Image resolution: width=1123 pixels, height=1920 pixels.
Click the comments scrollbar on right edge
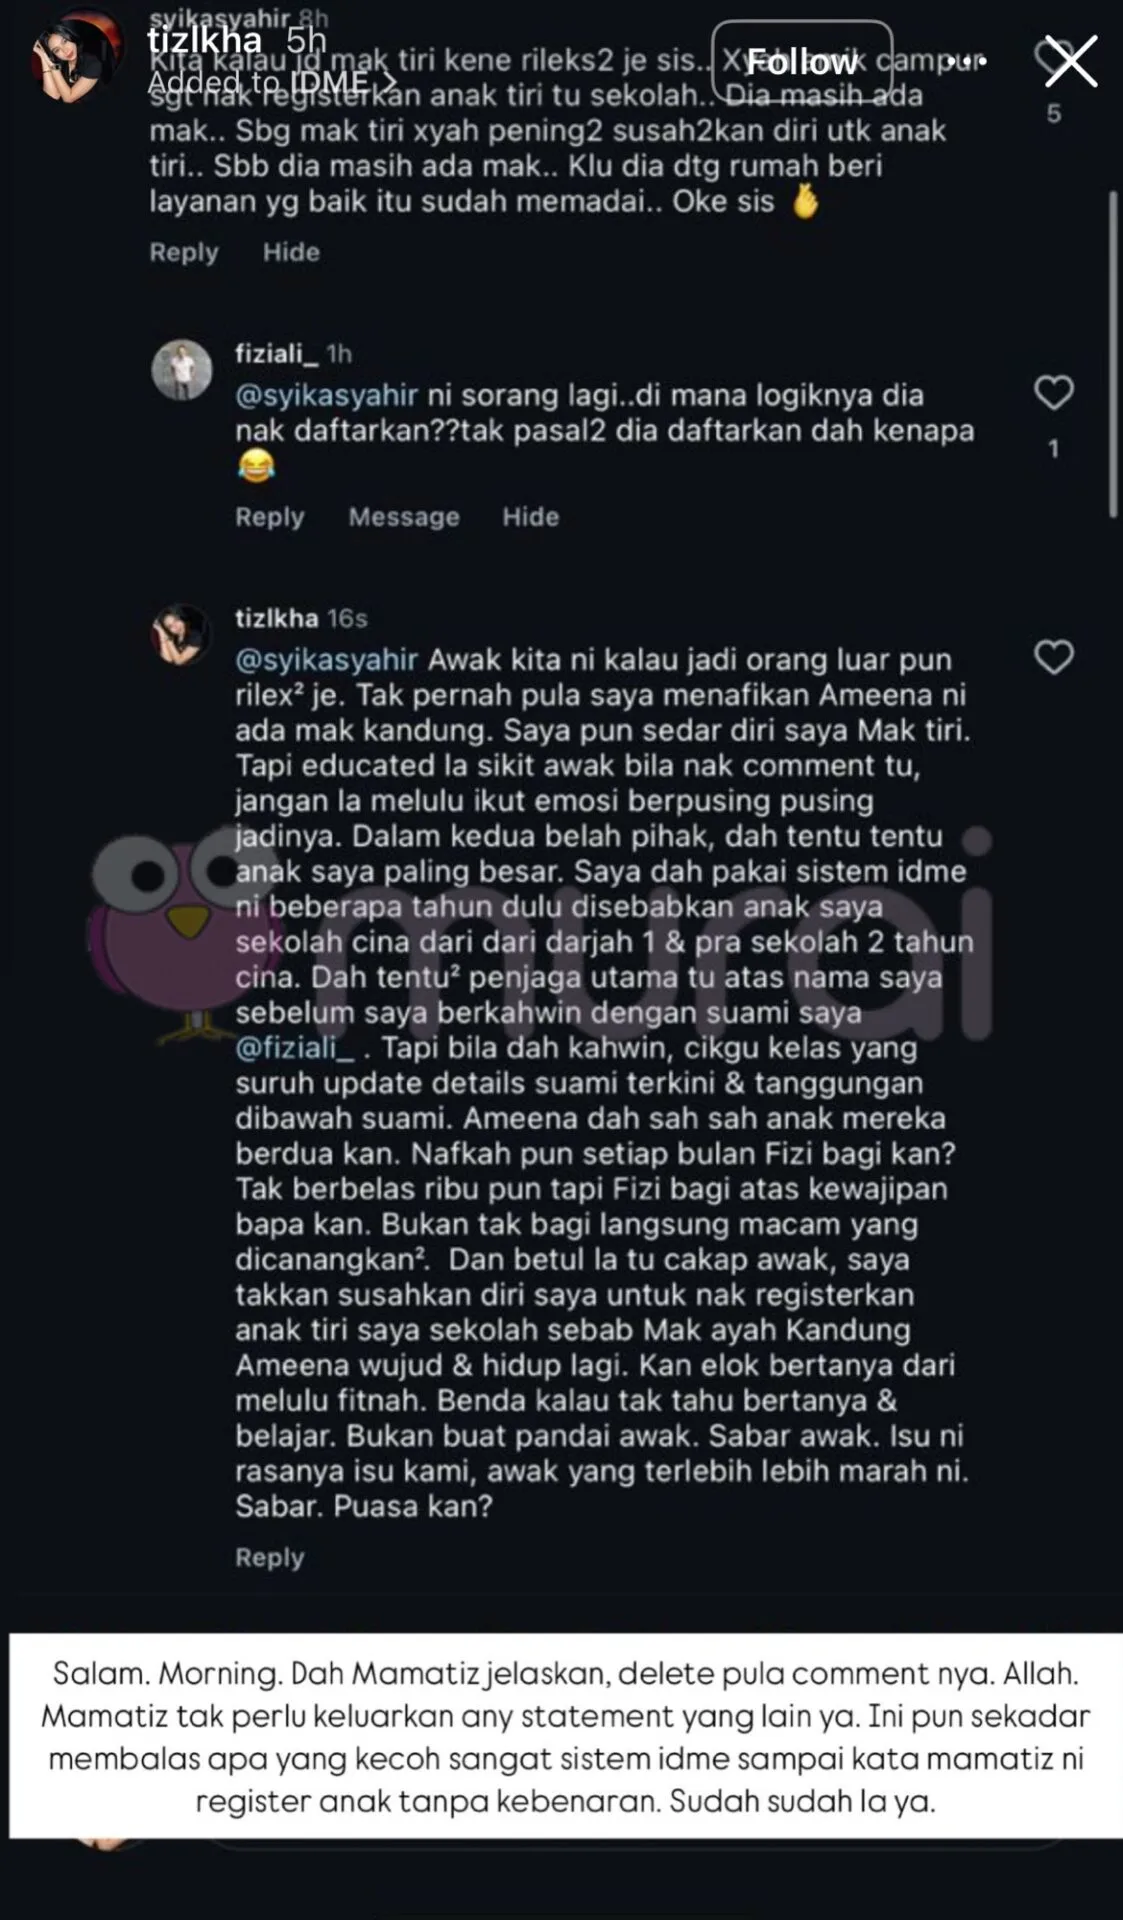pos(1113,355)
